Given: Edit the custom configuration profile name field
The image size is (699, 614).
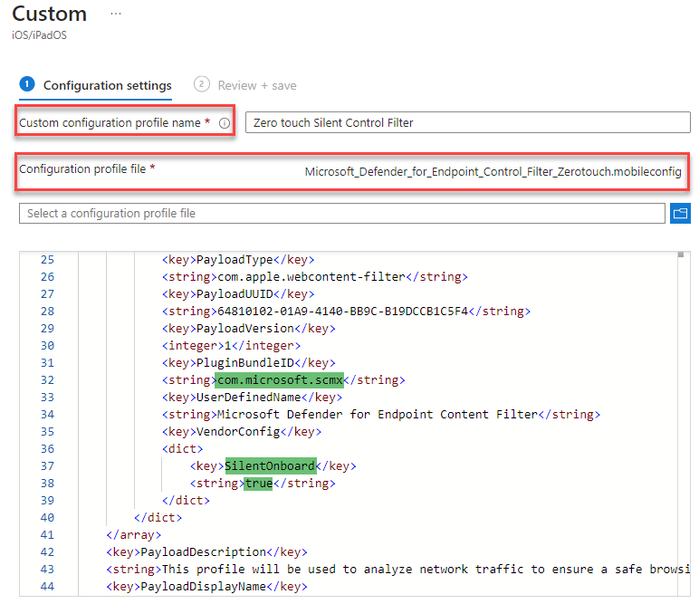Looking at the screenshot, I should point(468,123).
